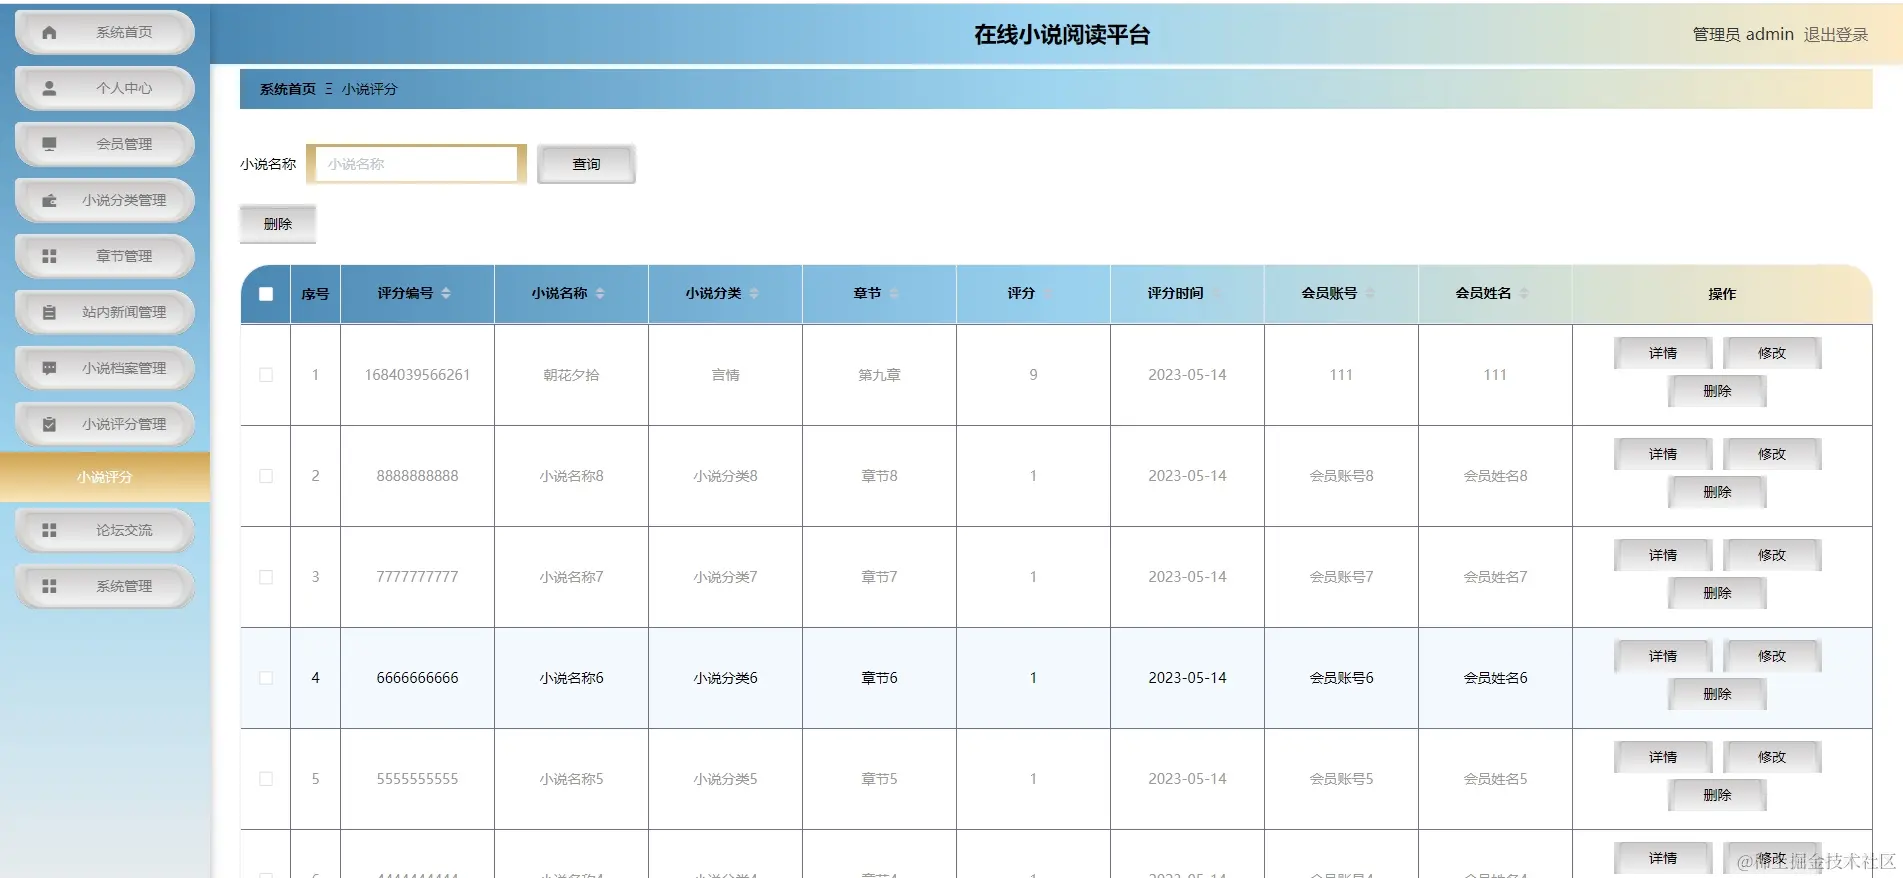The height and width of the screenshot is (878, 1903).
Task: Check the row 5 checkbox for 小说名称5
Action: click(x=266, y=779)
